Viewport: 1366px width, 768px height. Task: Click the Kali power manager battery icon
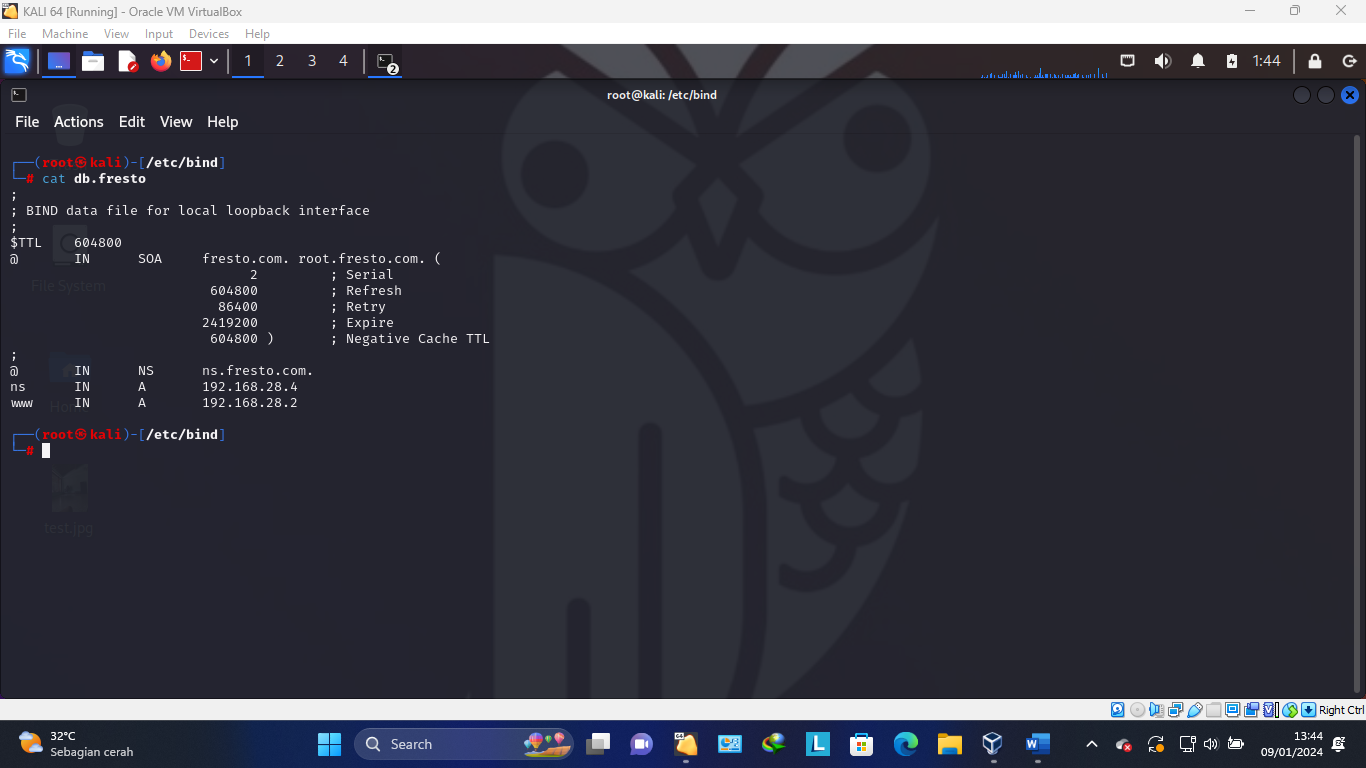(1232, 61)
